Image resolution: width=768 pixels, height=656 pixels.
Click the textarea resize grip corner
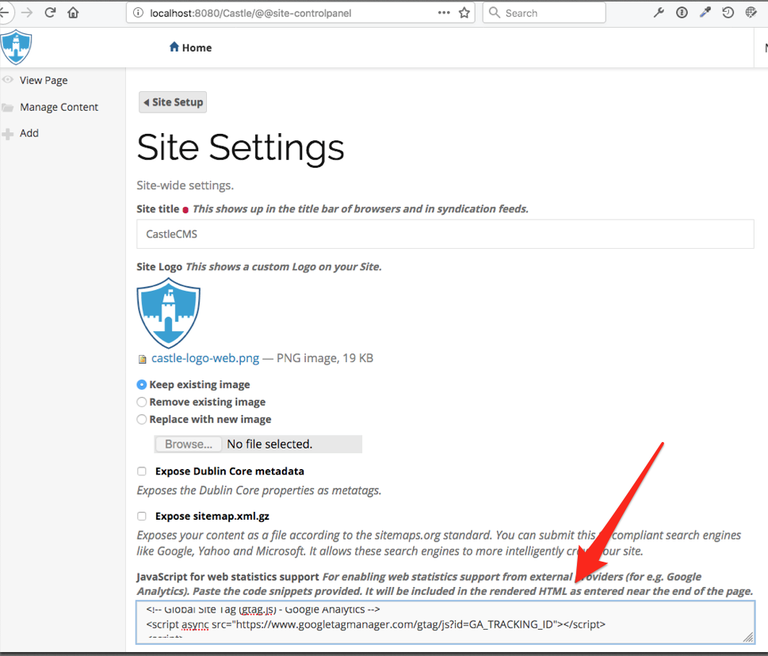tap(748, 637)
